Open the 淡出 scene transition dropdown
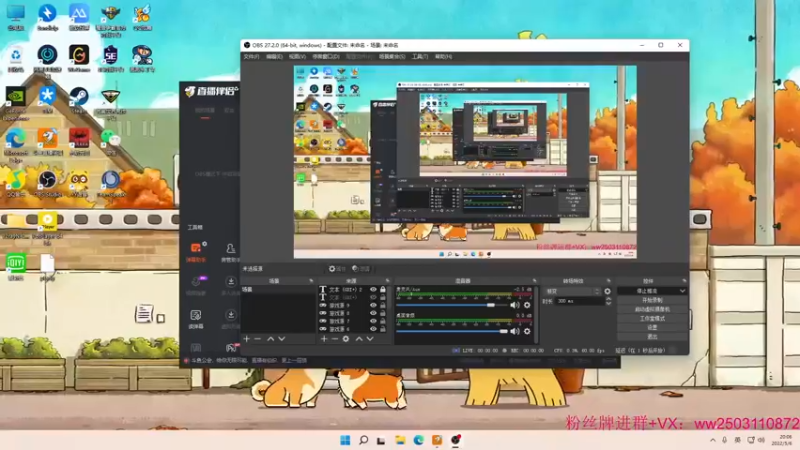 coord(573,291)
